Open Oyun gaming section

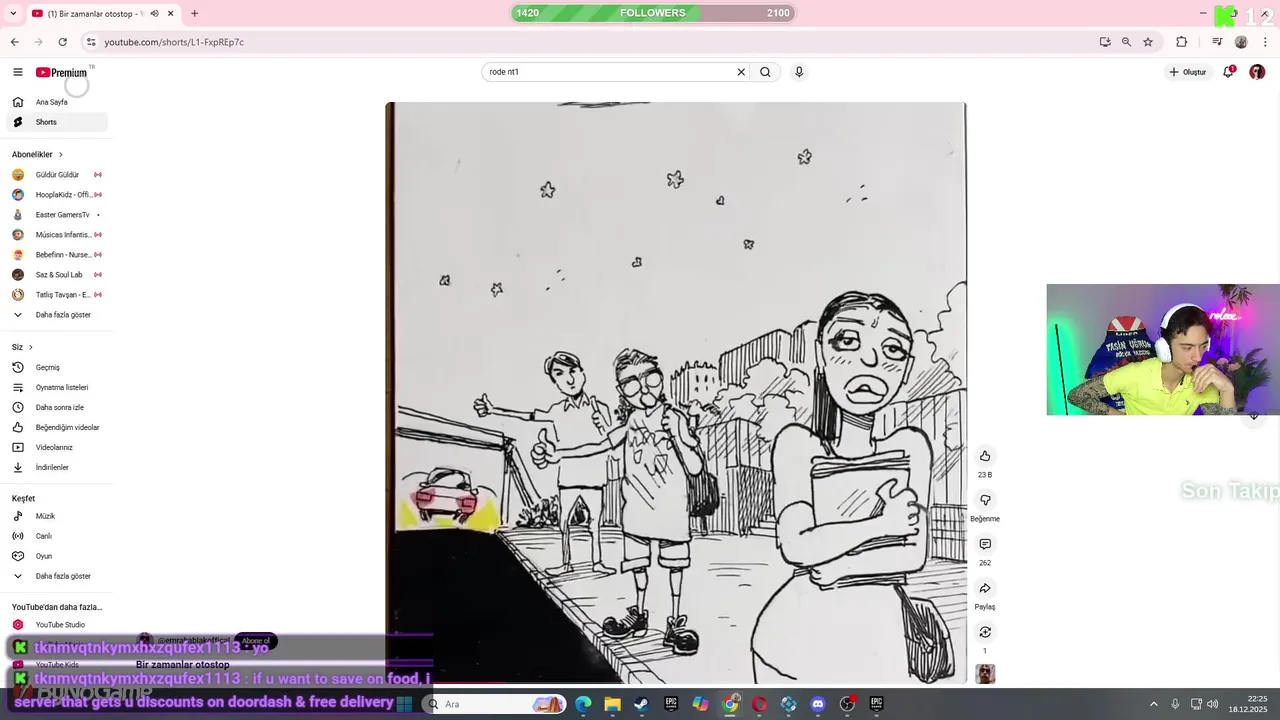pyautogui.click(x=57, y=556)
